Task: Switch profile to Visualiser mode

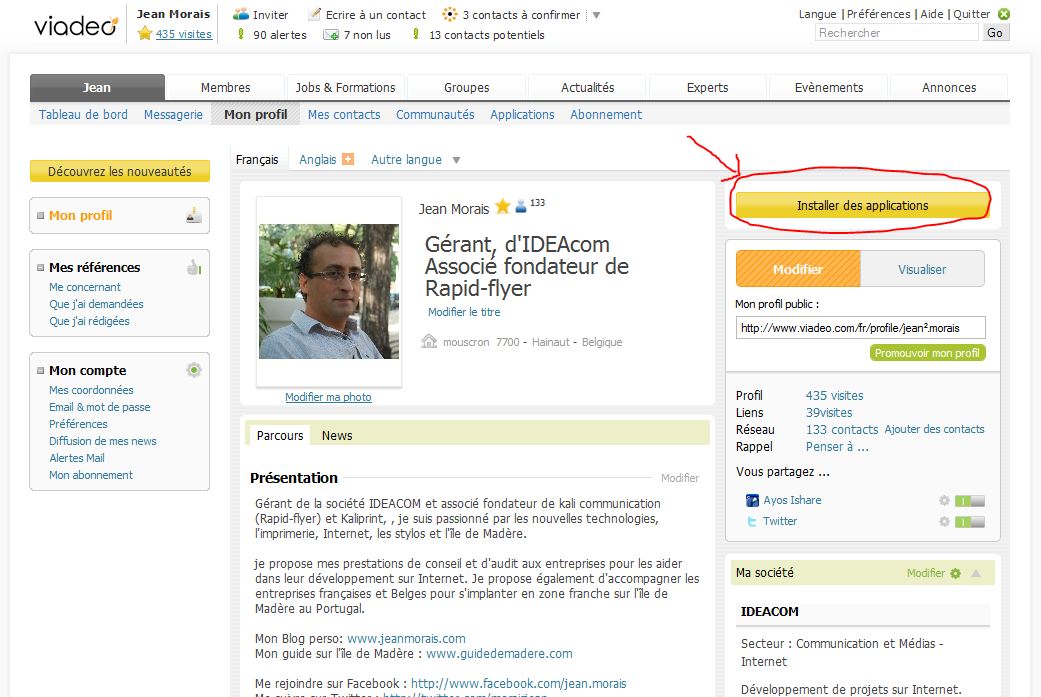Action: coord(922,269)
